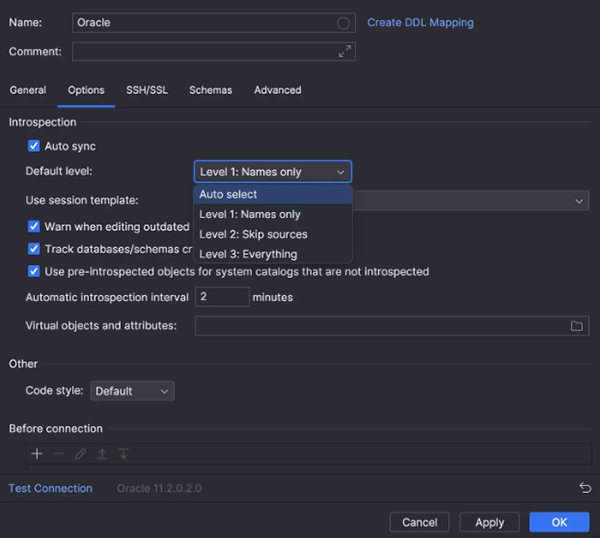Expand the Comment field with arrows icon
600x538 pixels.
(x=345, y=51)
